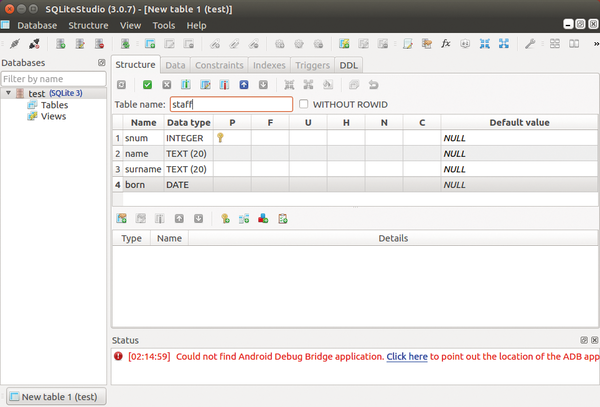The width and height of the screenshot is (600, 407).
Task: Select the Structure tab
Action: tap(135, 65)
